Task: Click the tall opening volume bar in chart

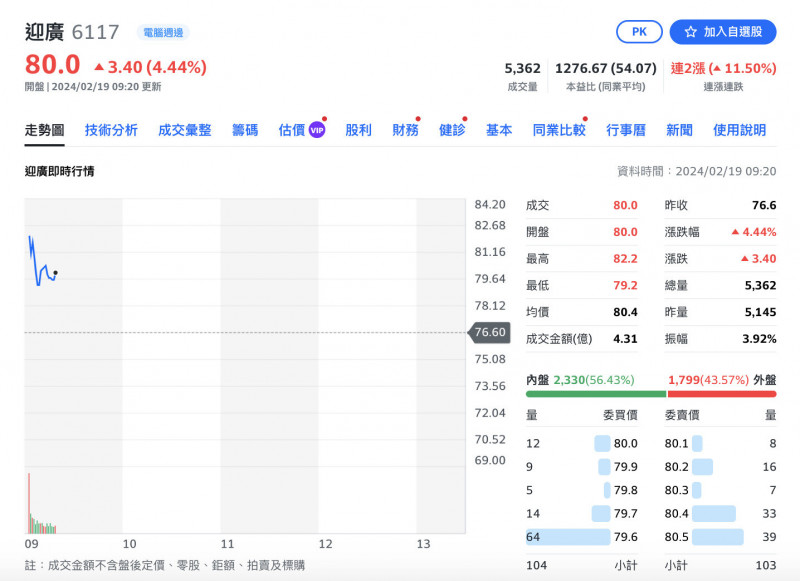Action: tap(29, 503)
